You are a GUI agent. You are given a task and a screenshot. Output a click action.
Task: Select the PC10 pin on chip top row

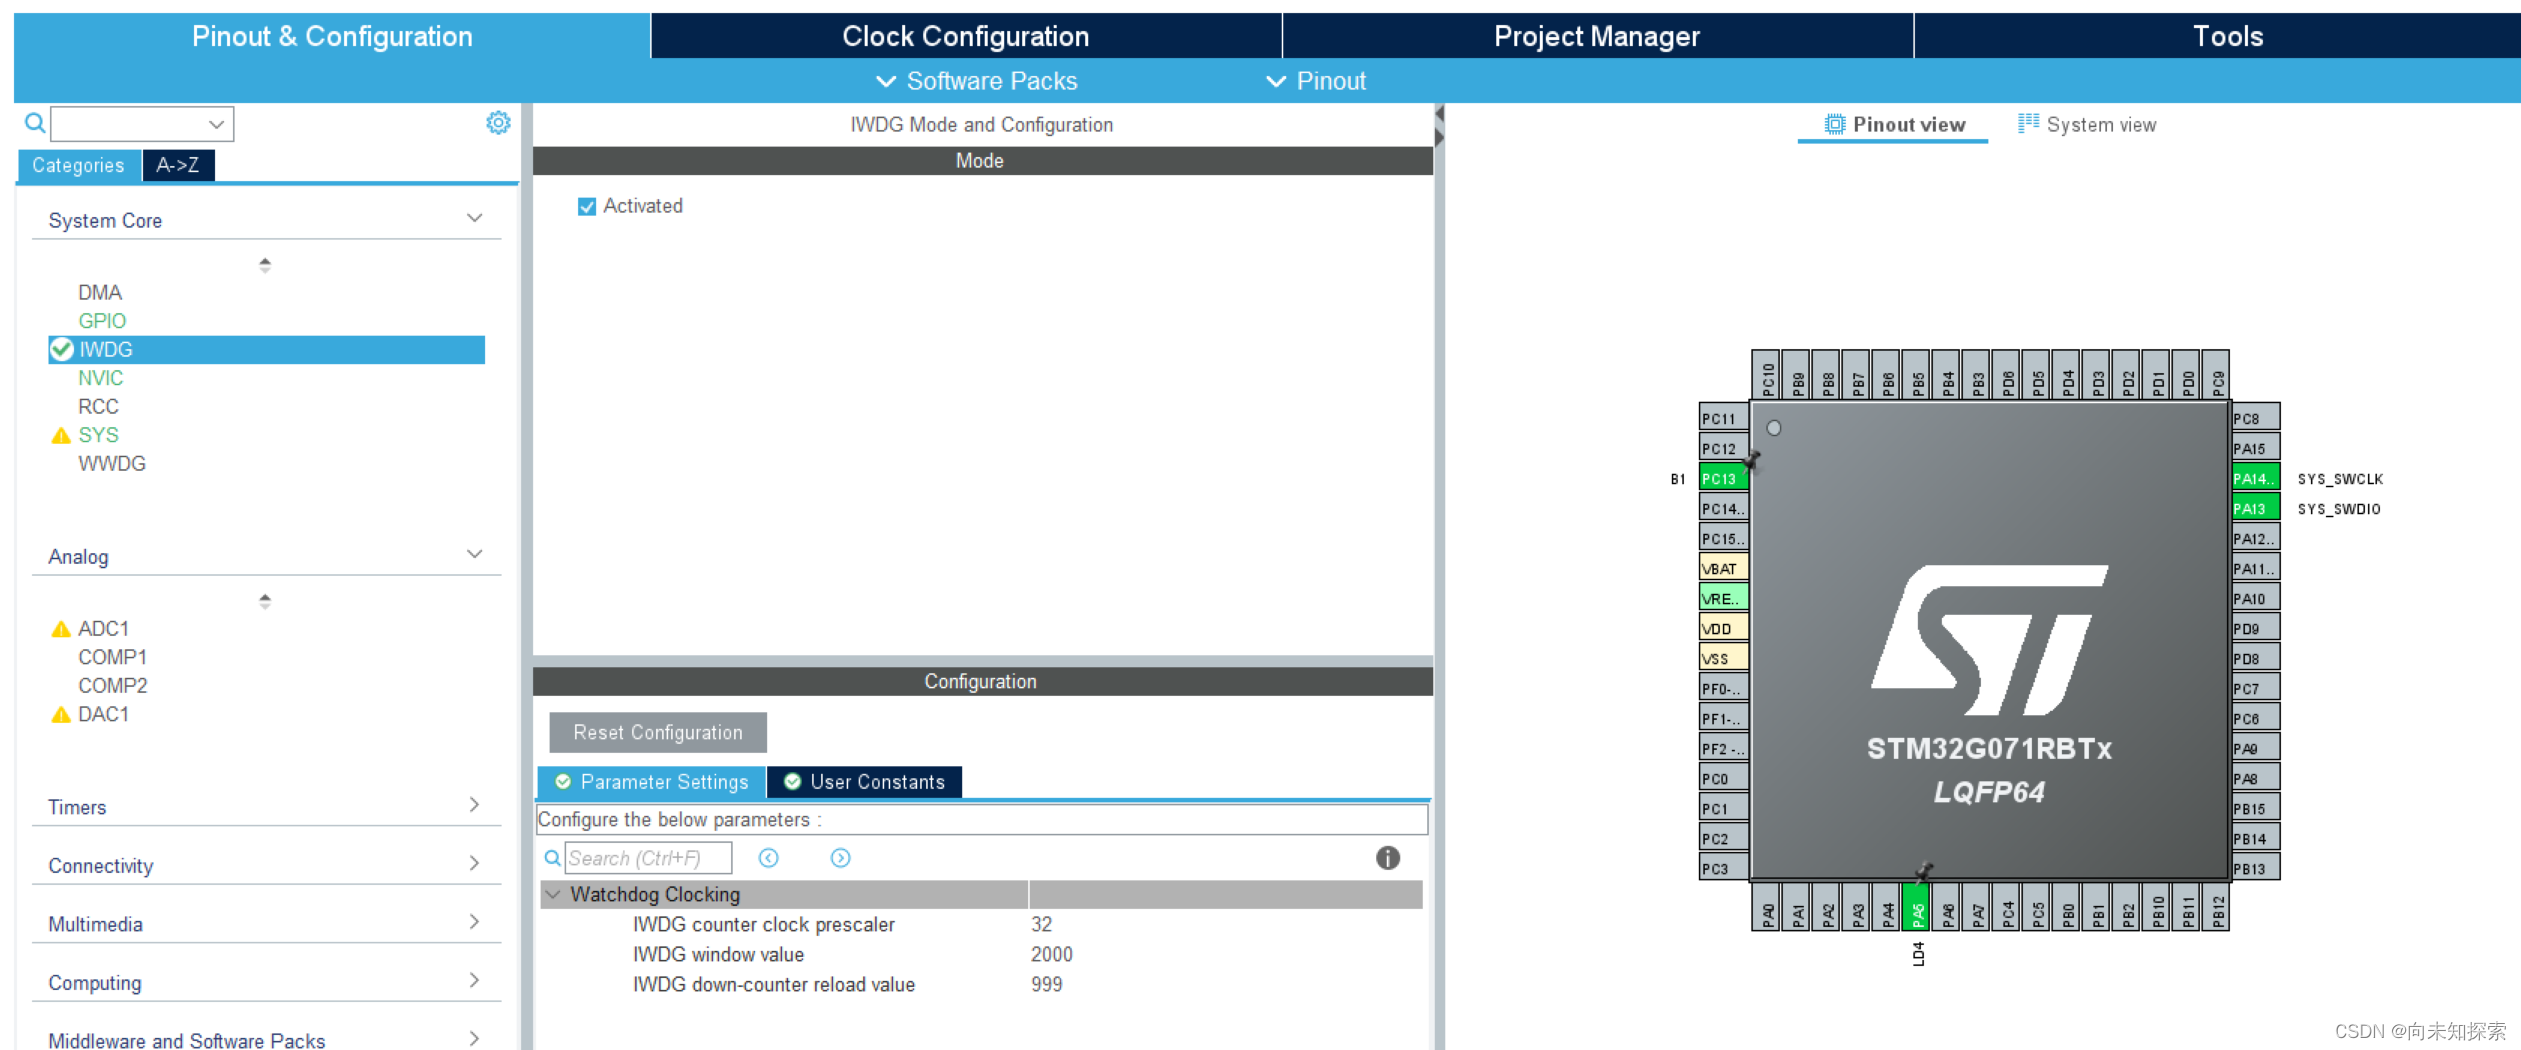[1766, 376]
